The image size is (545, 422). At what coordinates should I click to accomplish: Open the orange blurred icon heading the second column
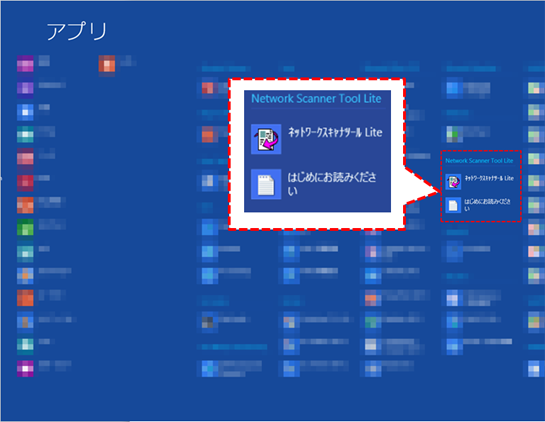(x=107, y=64)
